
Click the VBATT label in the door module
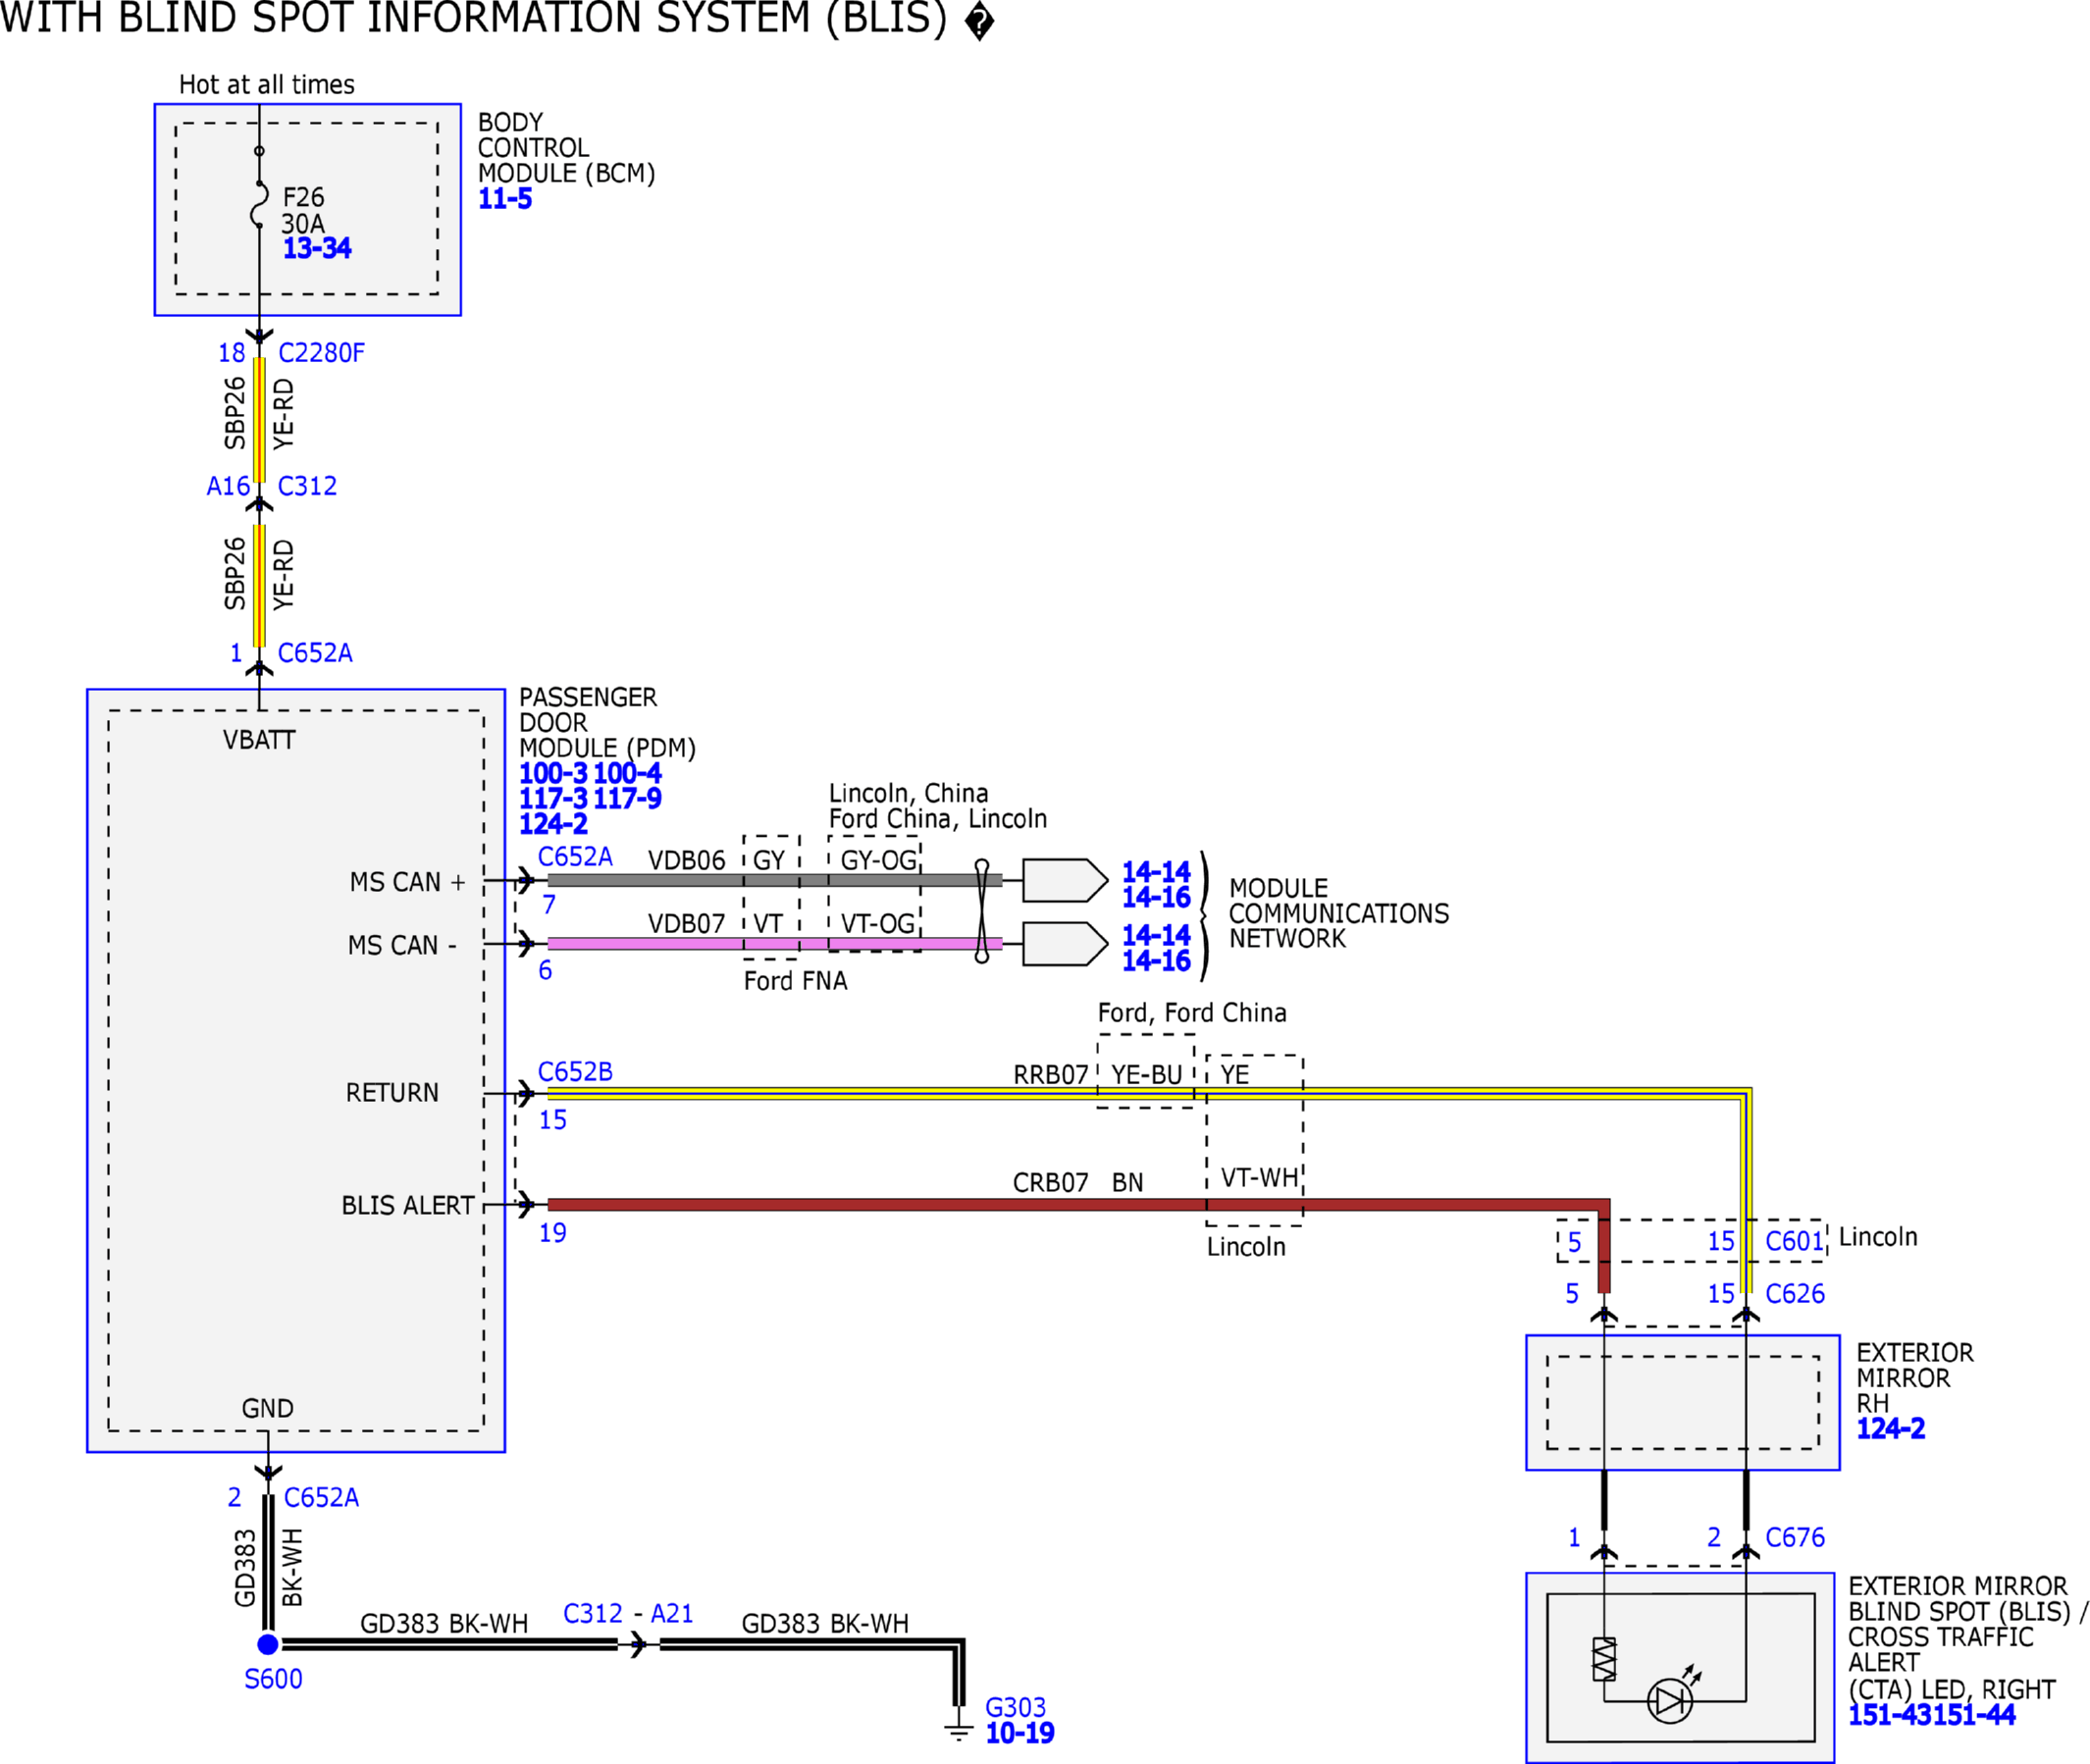(x=259, y=740)
